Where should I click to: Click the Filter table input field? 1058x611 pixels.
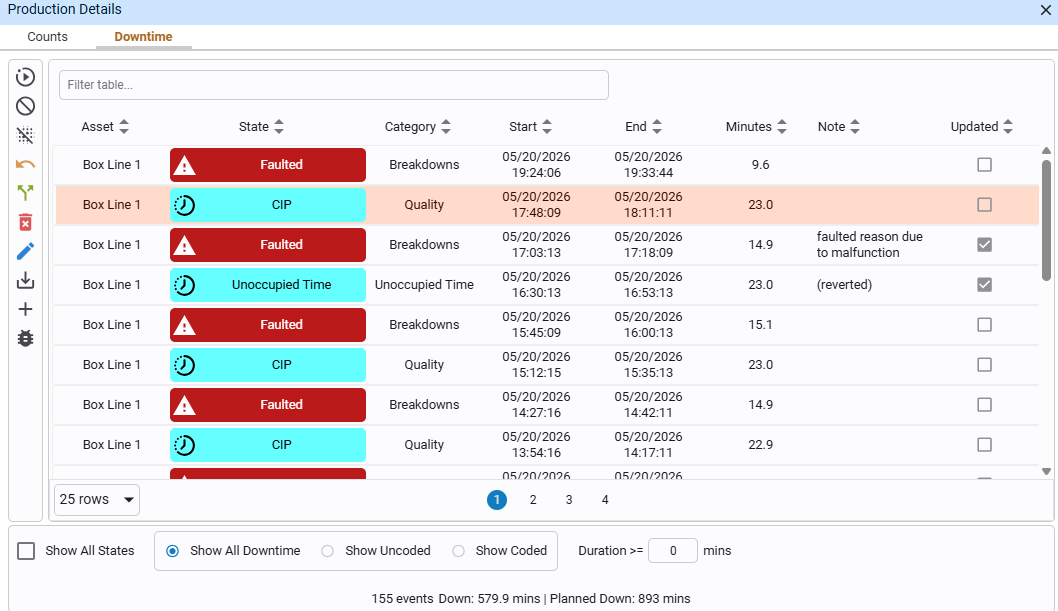click(x=333, y=85)
